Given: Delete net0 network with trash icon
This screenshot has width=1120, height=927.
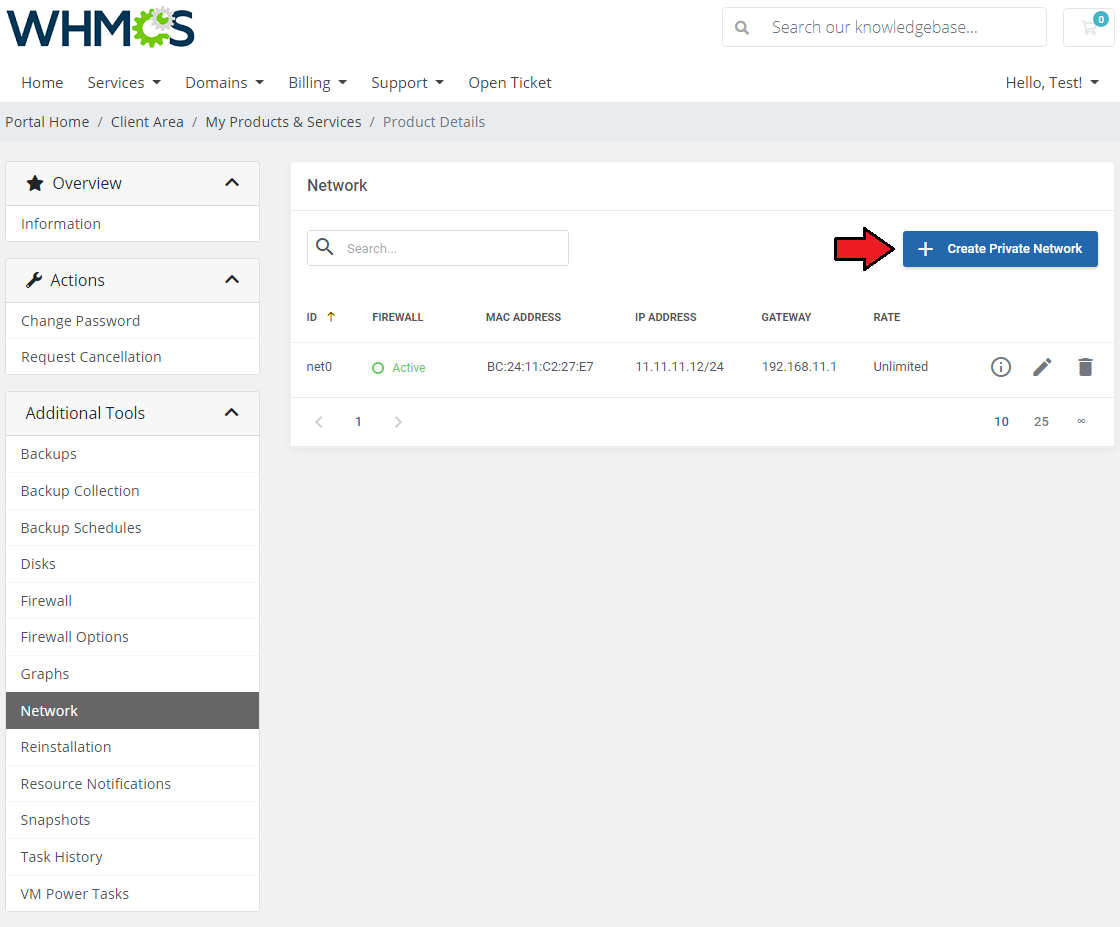Looking at the screenshot, I should coord(1085,367).
